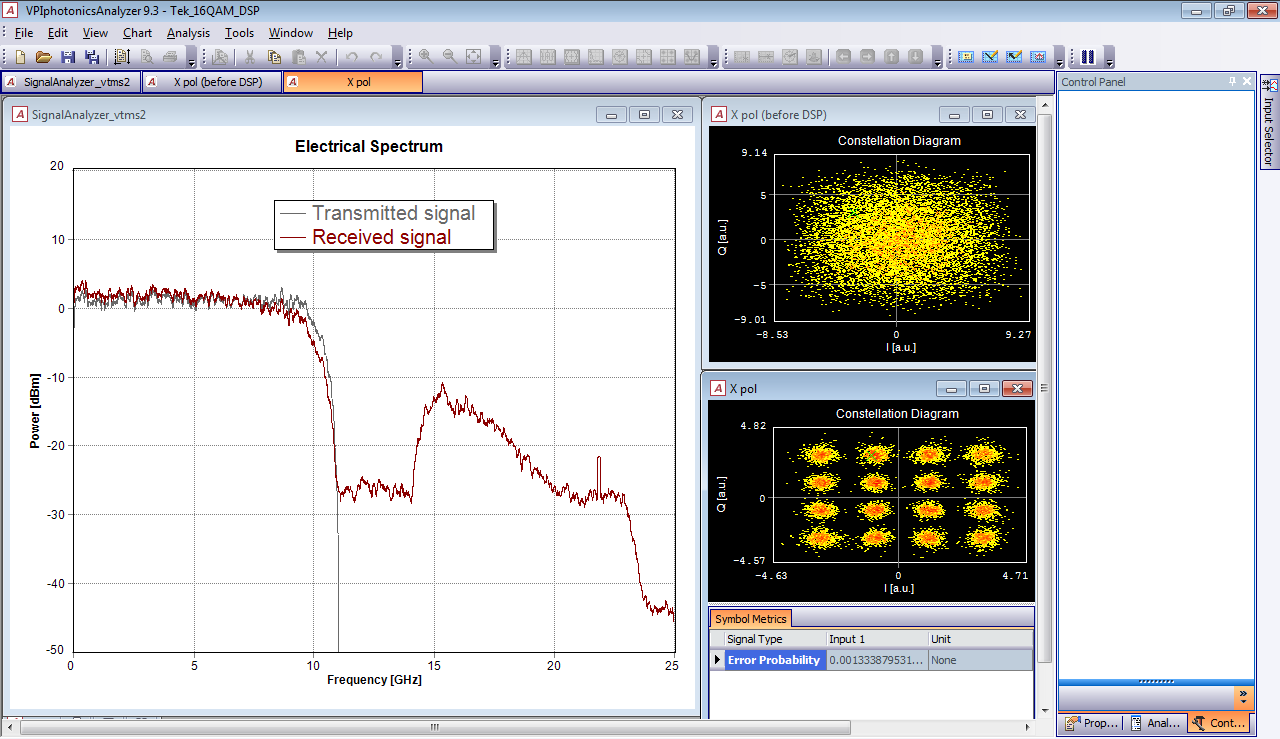Image resolution: width=1280 pixels, height=739 pixels.
Task: Click the Print Preview icon
Action: pyautogui.click(x=147, y=57)
